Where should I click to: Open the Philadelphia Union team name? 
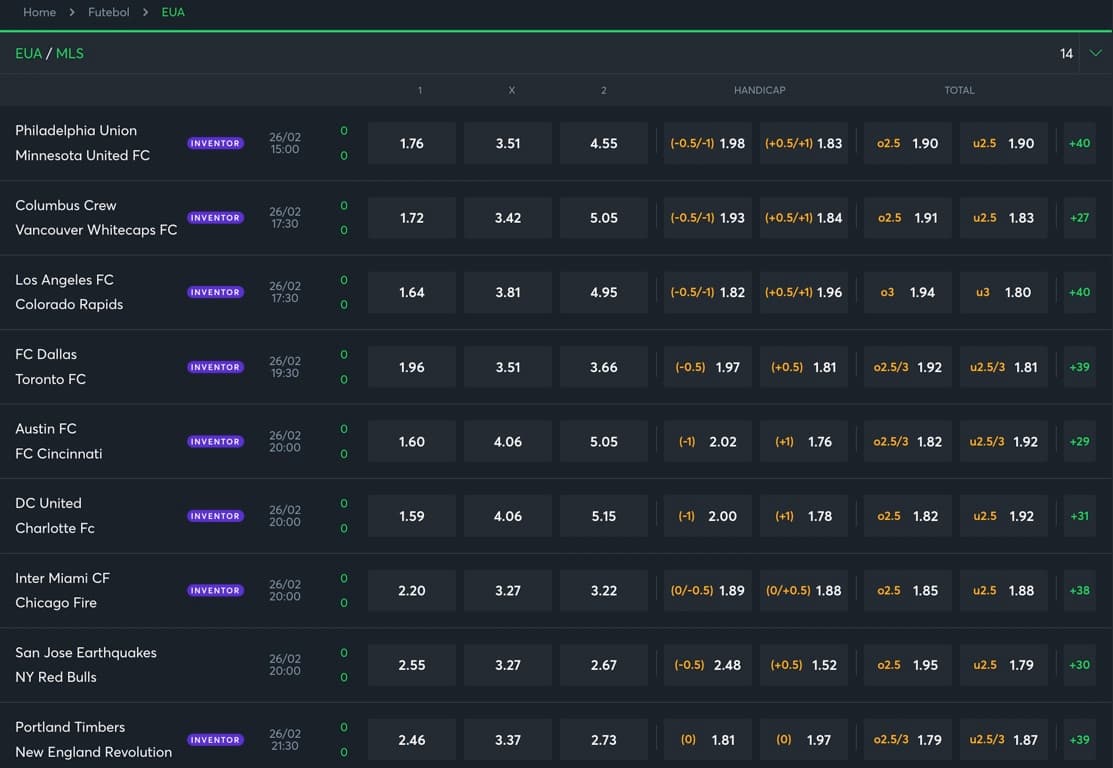click(x=76, y=131)
